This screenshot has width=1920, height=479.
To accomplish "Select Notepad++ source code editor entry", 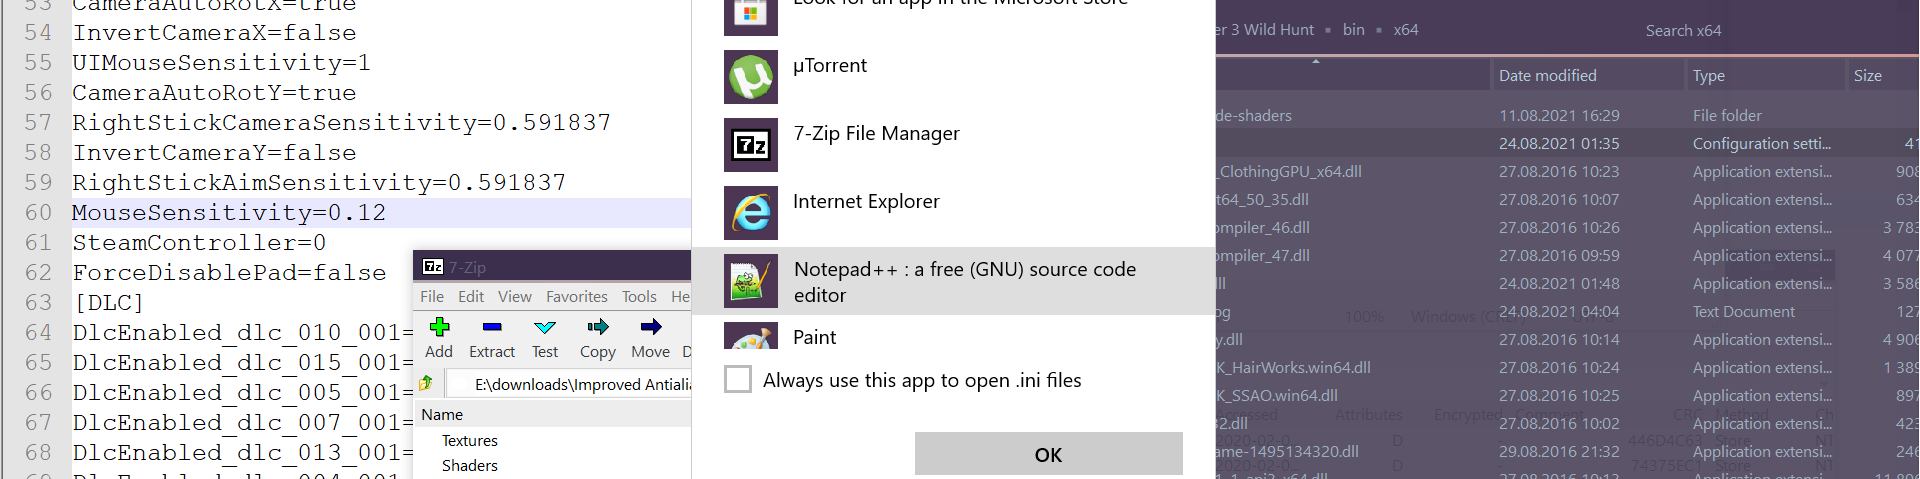I will 953,281.
